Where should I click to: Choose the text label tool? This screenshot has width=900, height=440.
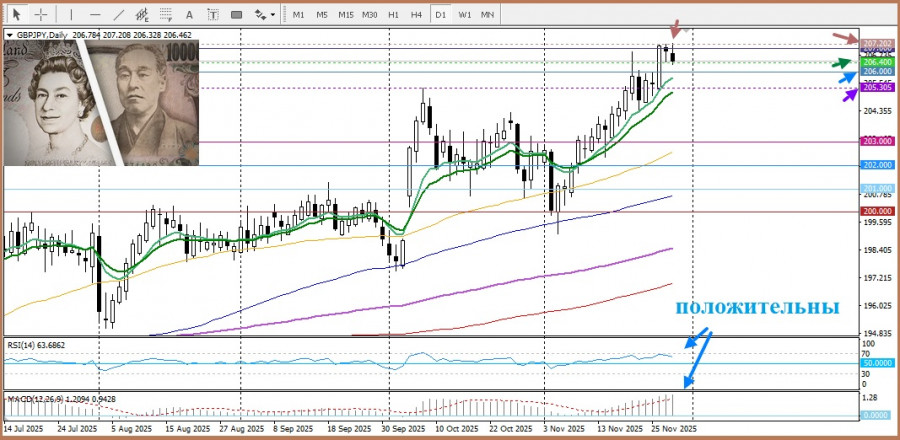point(213,15)
